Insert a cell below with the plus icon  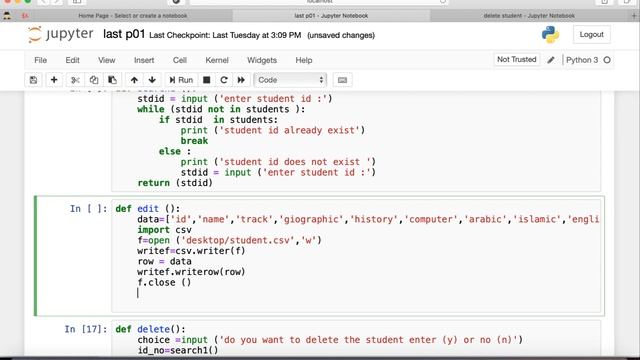tap(54, 80)
